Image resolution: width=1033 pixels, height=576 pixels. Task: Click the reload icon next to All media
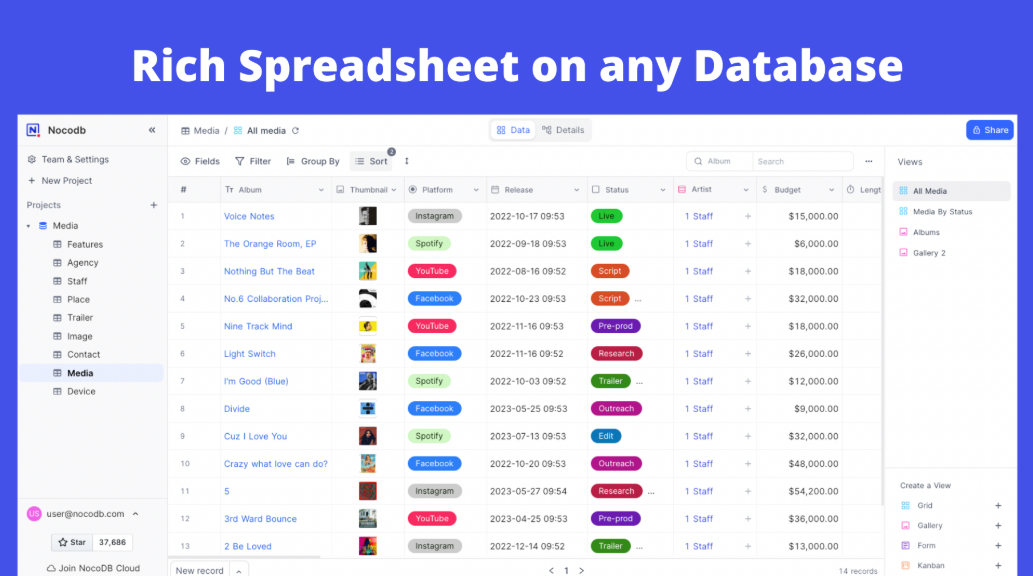point(296,130)
